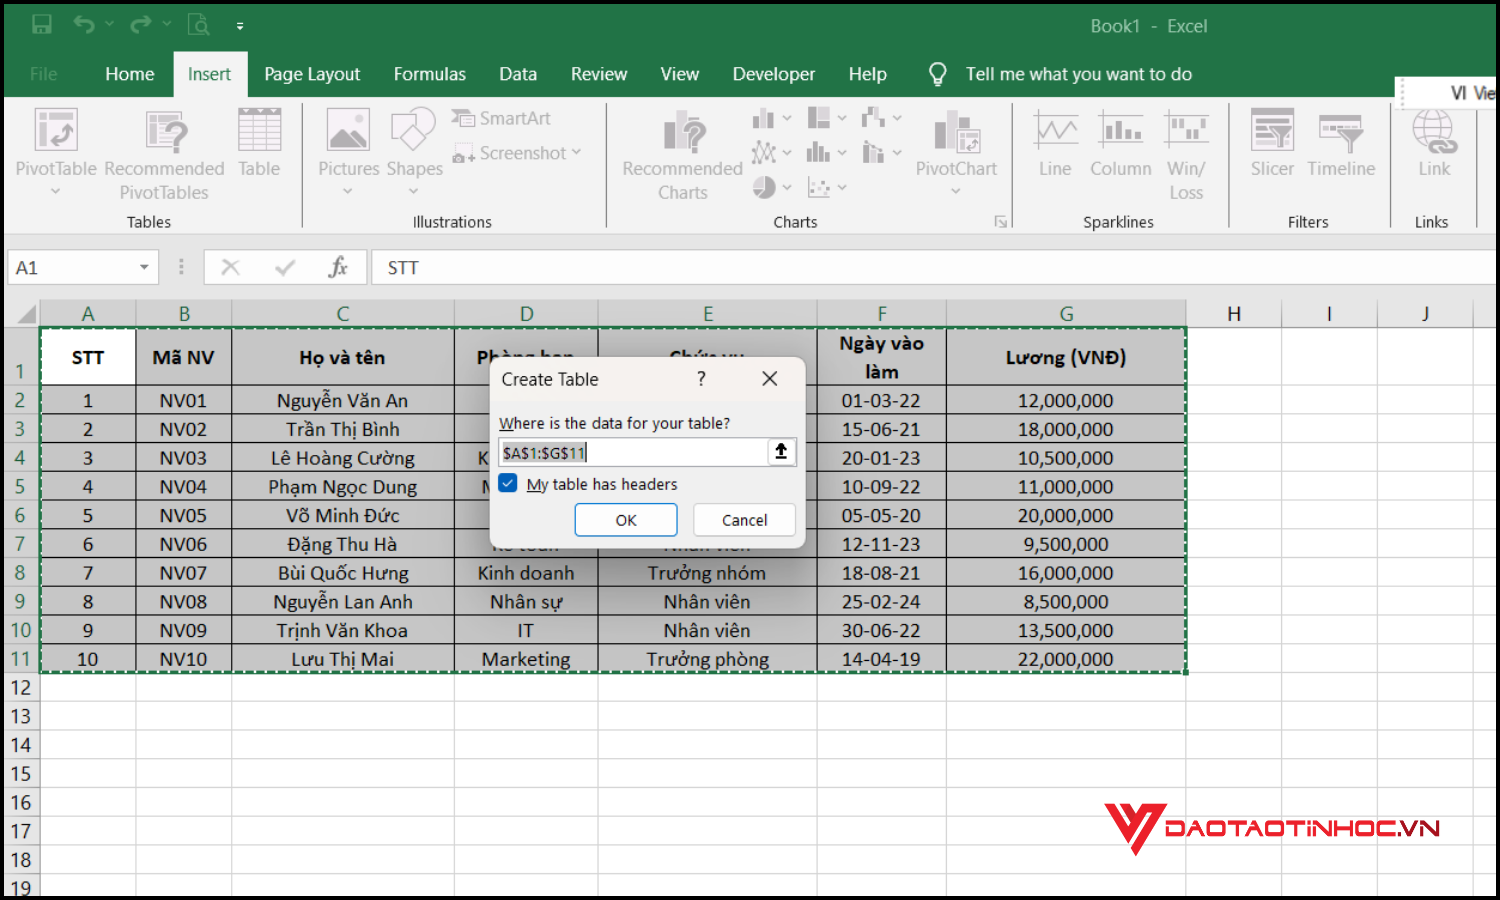Viewport: 1500px width, 900px height.
Task: Click OK in the Create Table dialog
Action: 625,519
